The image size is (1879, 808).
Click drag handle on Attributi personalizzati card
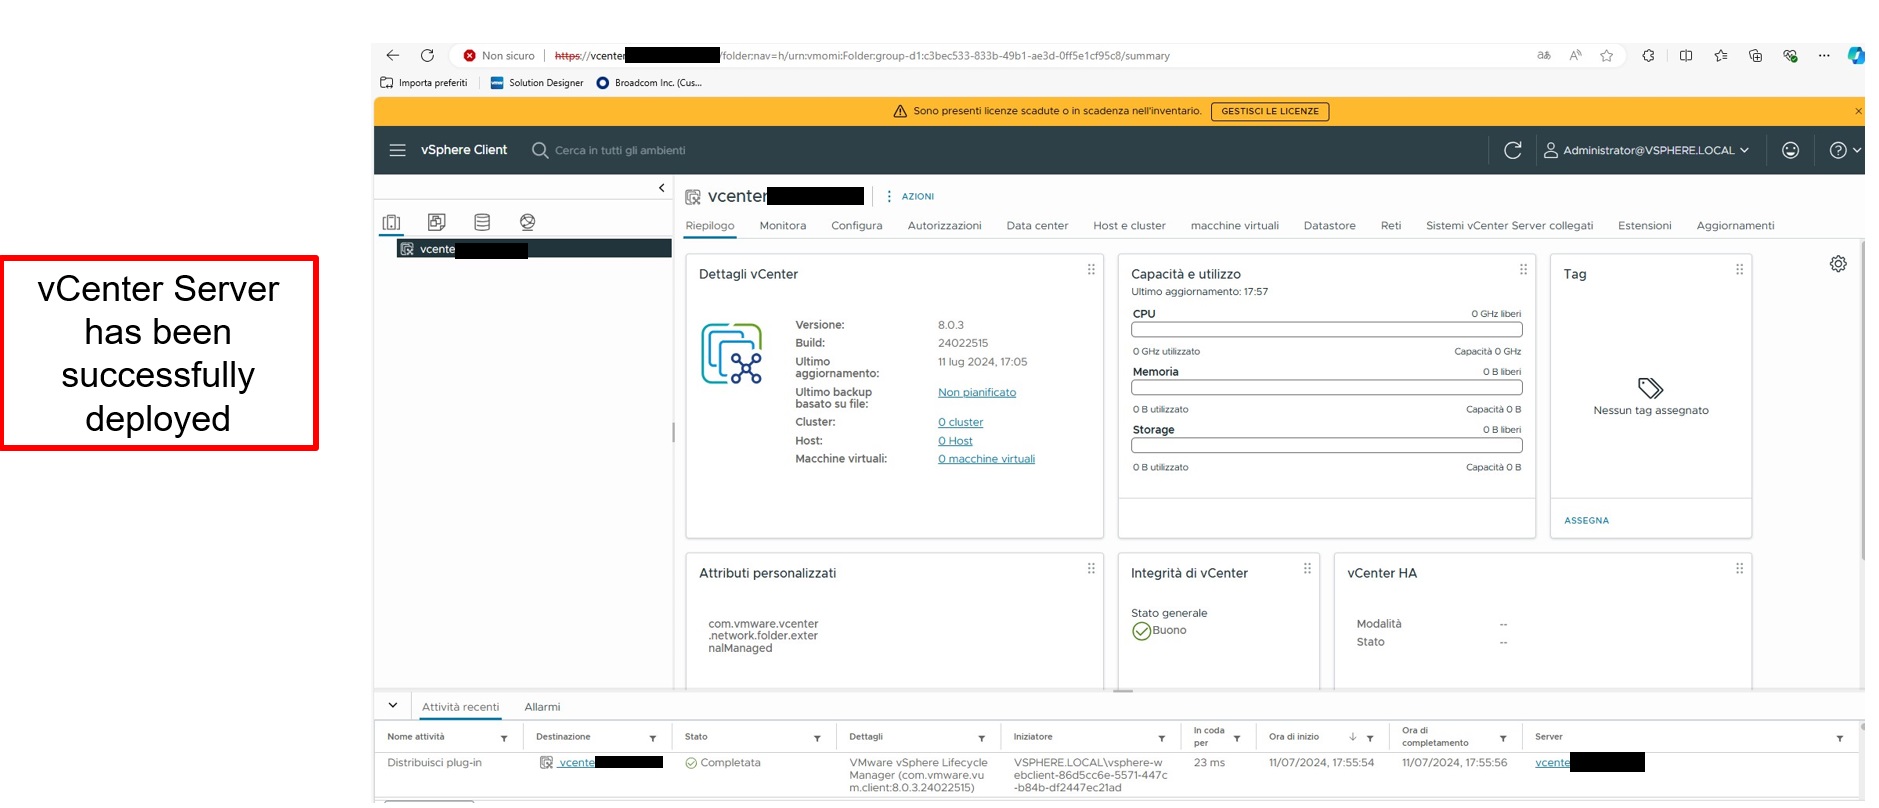pos(1091,569)
